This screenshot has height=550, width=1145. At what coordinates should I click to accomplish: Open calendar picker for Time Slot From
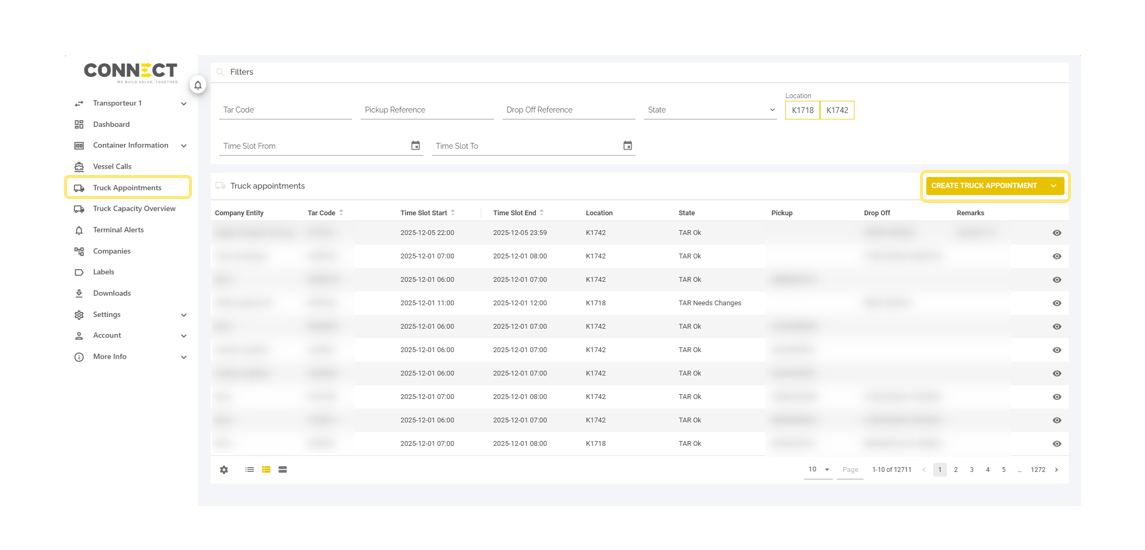click(416, 146)
